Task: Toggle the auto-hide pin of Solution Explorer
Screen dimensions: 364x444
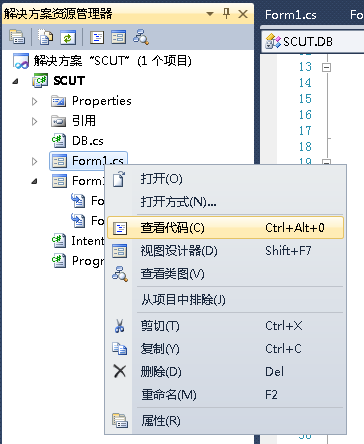Action: [226, 14]
